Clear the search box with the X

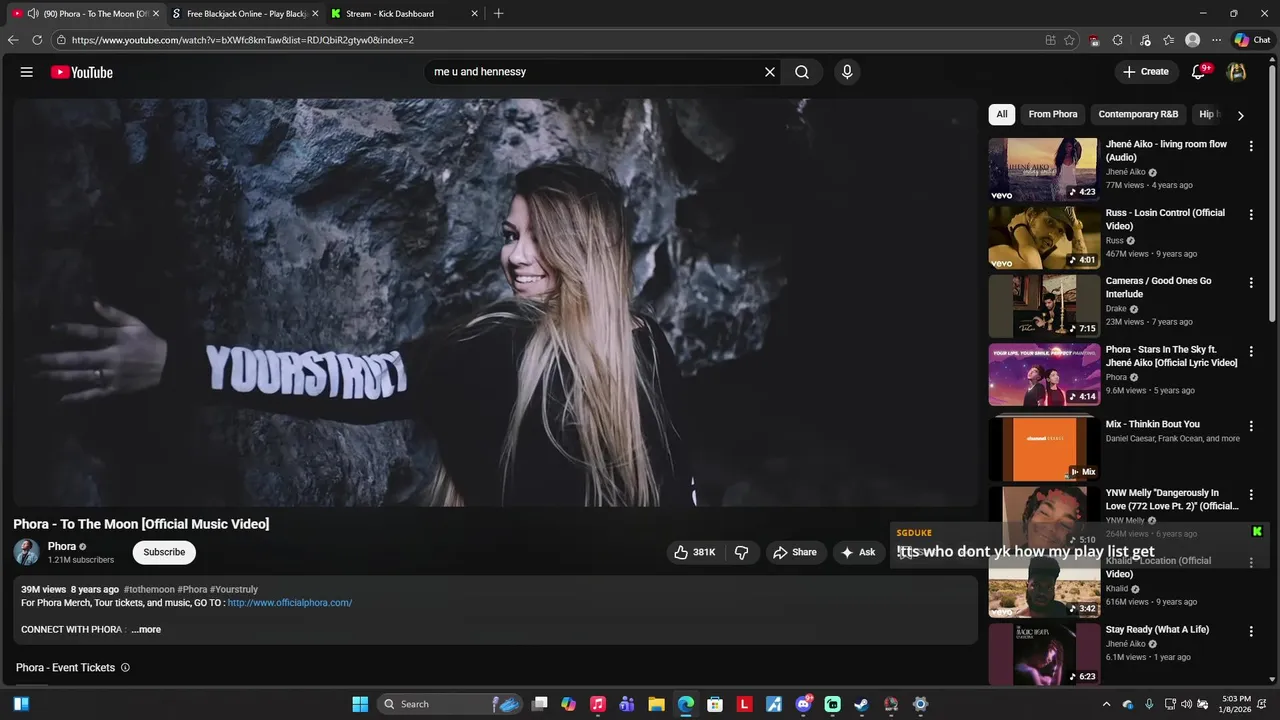pyautogui.click(x=770, y=72)
